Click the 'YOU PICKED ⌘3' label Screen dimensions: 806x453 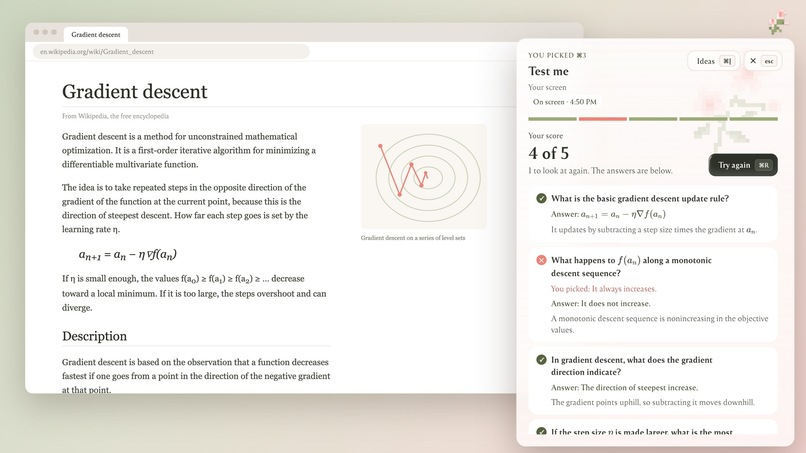pyautogui.click(x=557, y=56)
